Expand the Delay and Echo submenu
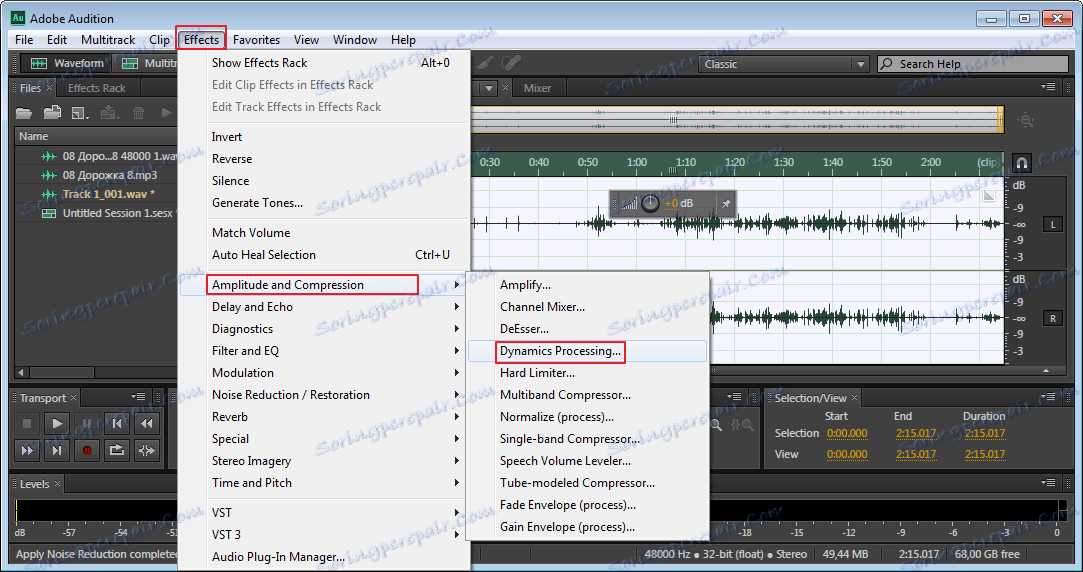1083x572 pixels. pos(325,307)
